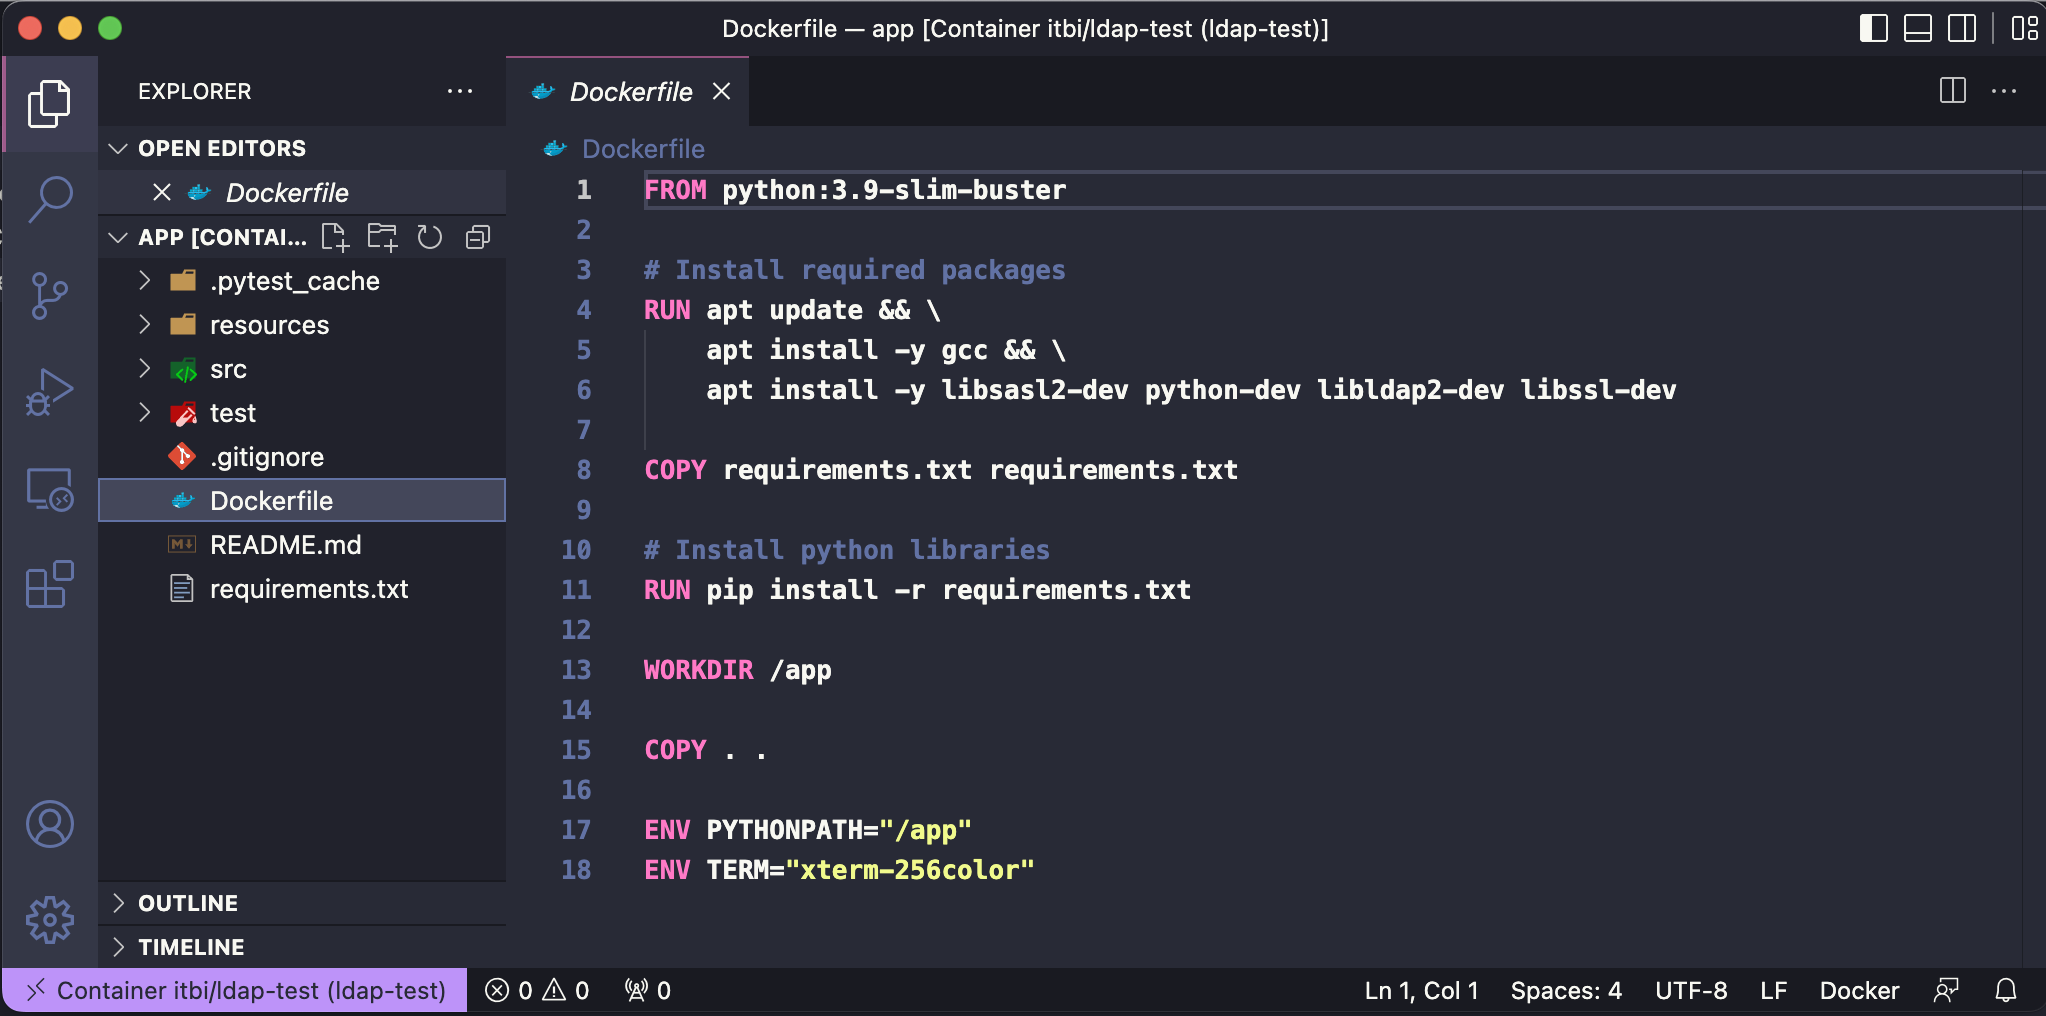Expand the Outline section
Image resolution: width=2046 pixels, height=1016 pixels.
tap(302, 903)
